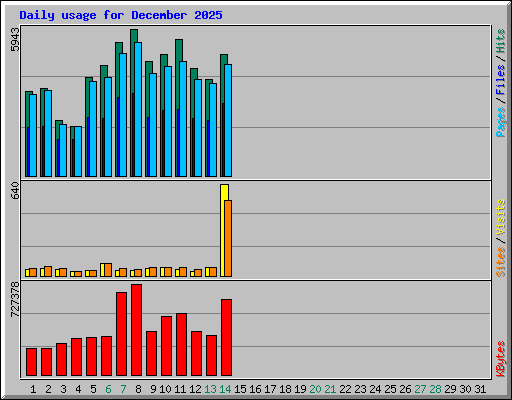The image size is (512, 400).
Task: Click the red KBytes bar for day 1
Action: click(x=31, y=362)
